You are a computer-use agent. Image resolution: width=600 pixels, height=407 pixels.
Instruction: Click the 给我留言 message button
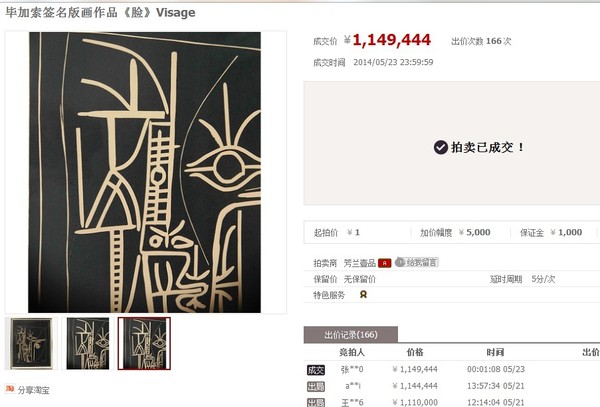coord(417,262)
